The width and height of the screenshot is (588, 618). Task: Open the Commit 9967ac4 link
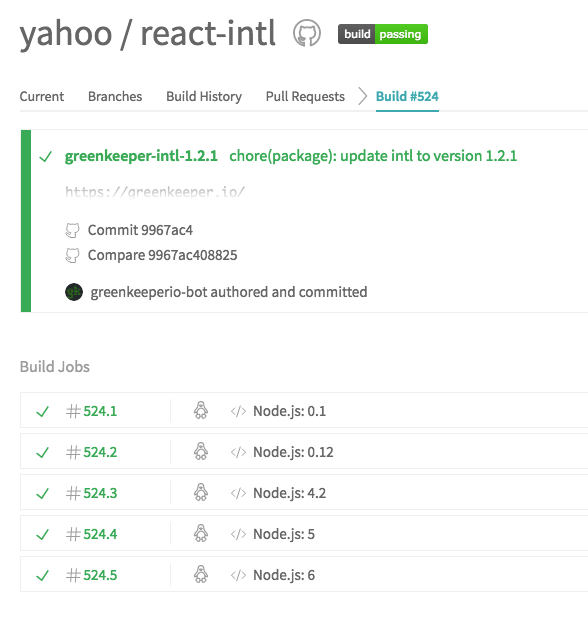pyautogui.click(x=140, y=230)
